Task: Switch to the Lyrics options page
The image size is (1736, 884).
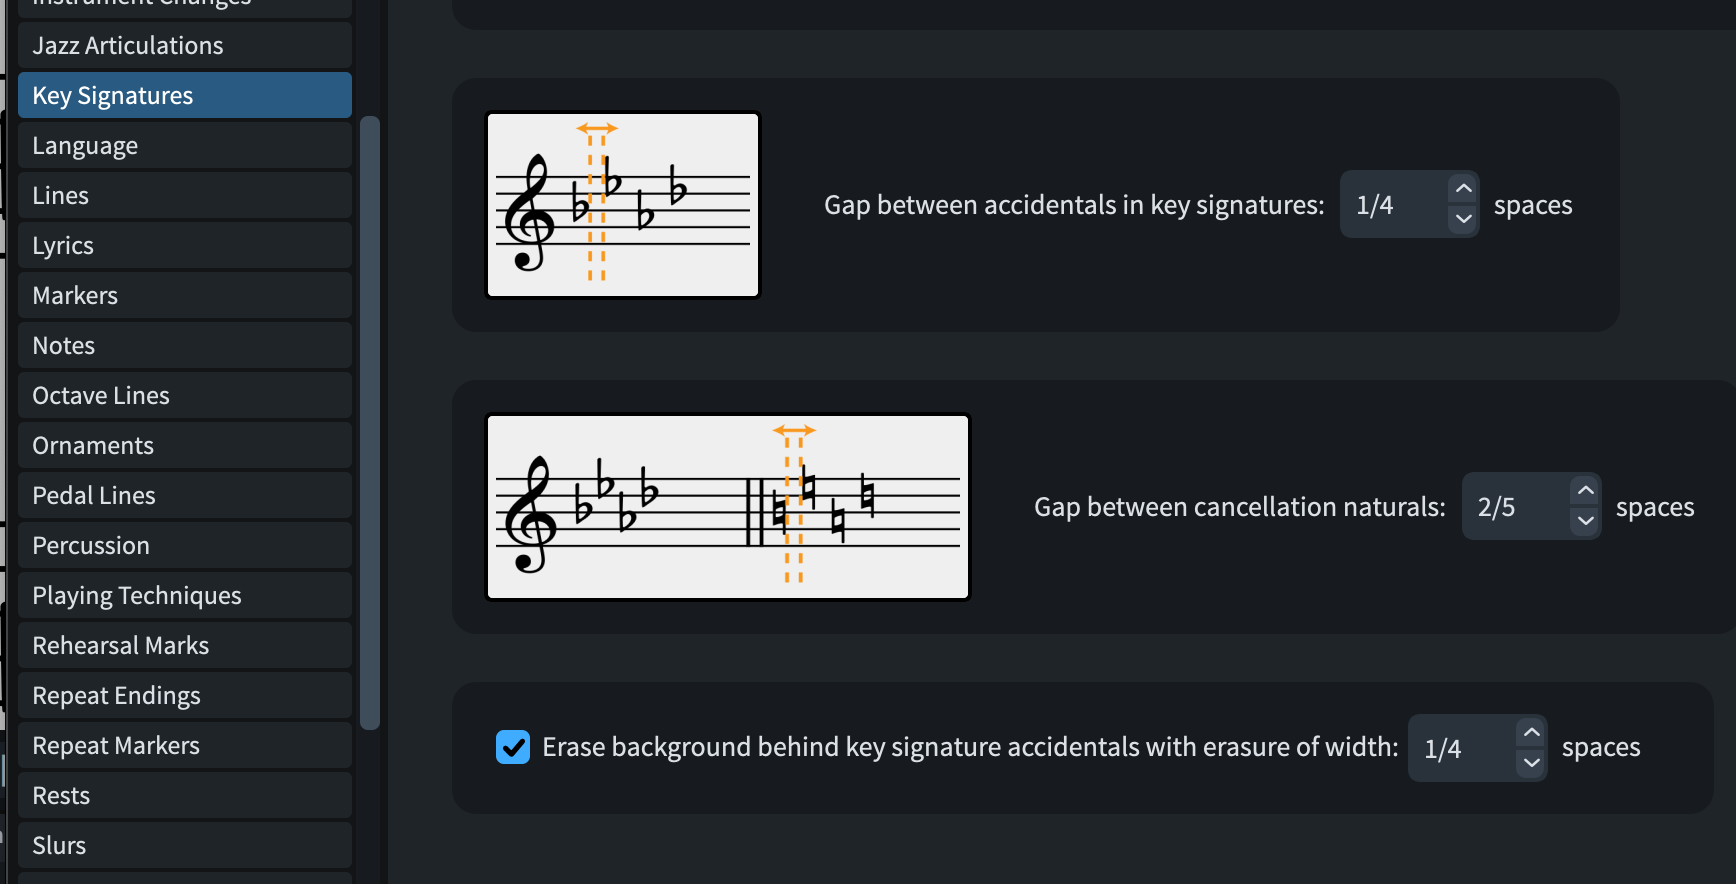Action: pos(185,246)
